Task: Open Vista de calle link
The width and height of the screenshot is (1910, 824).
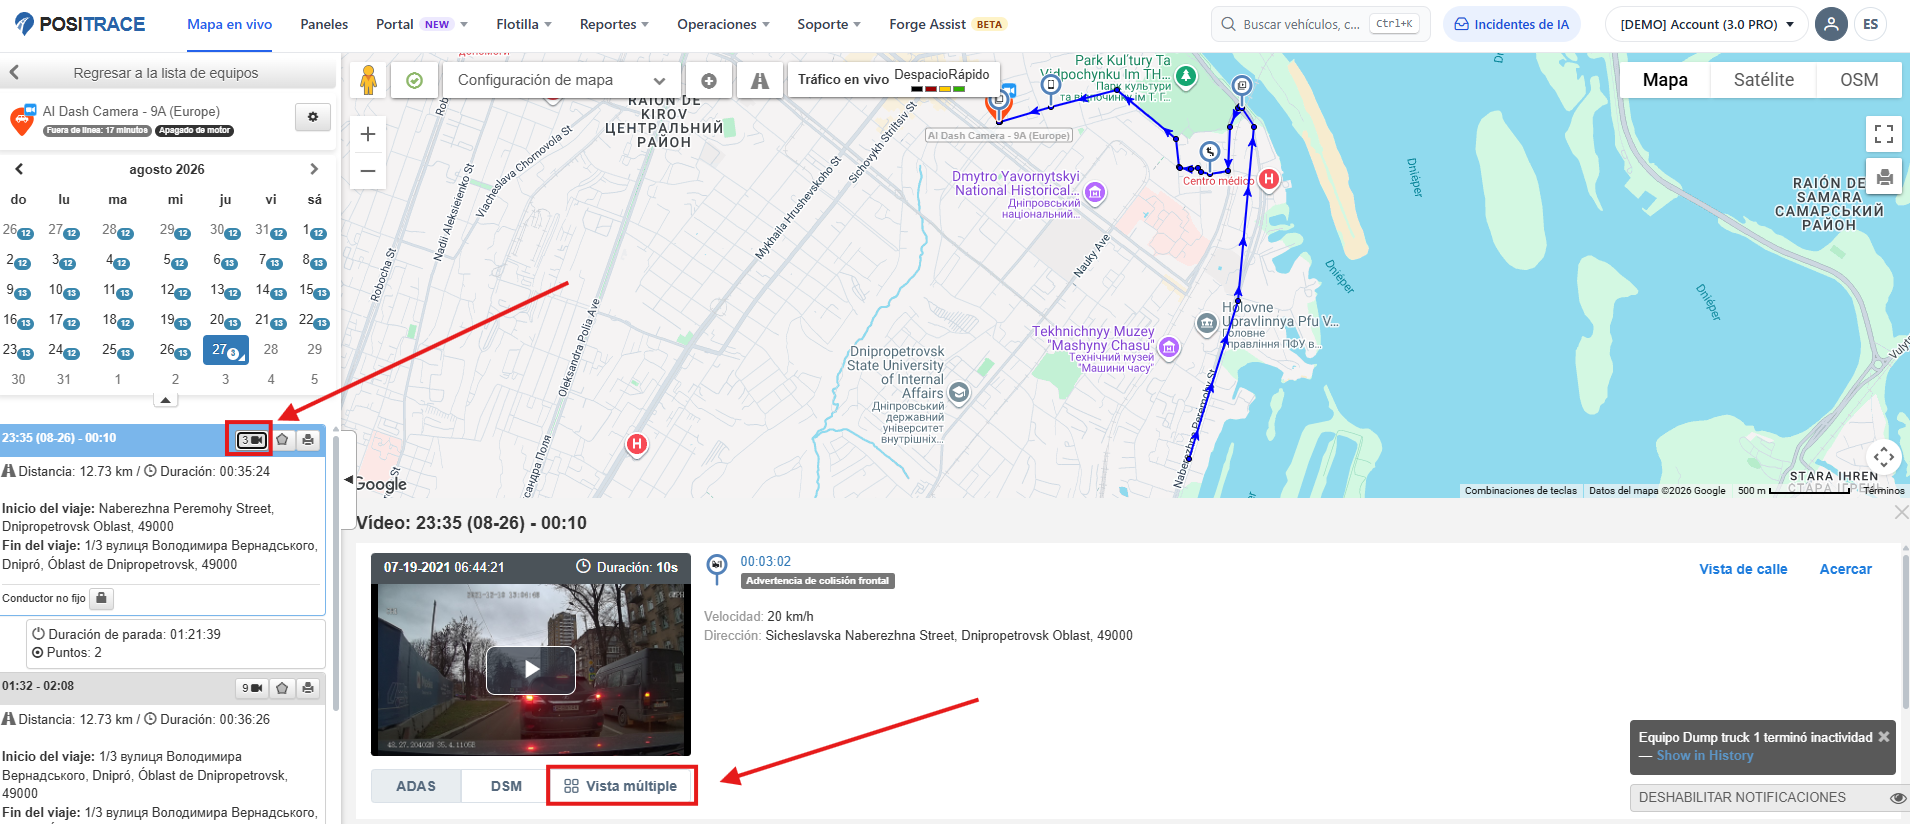Action: 1743,569
